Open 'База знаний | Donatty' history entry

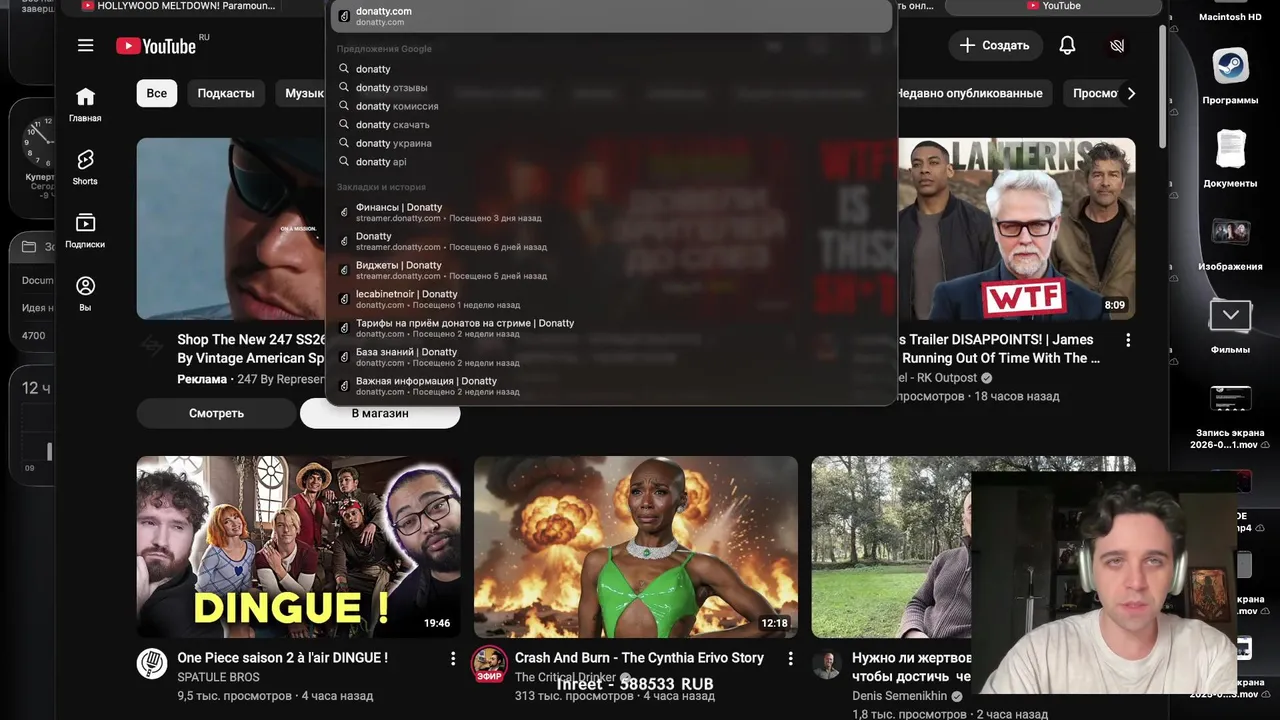(611, 357)
